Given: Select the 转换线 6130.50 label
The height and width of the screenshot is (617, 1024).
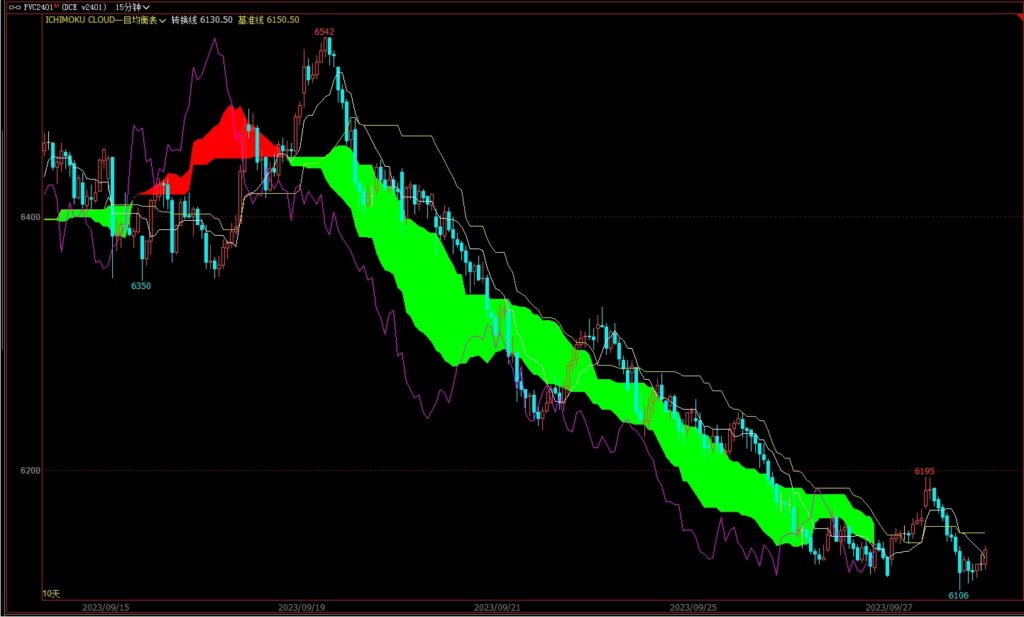Looking at the screenshot, I should [200, 19].
